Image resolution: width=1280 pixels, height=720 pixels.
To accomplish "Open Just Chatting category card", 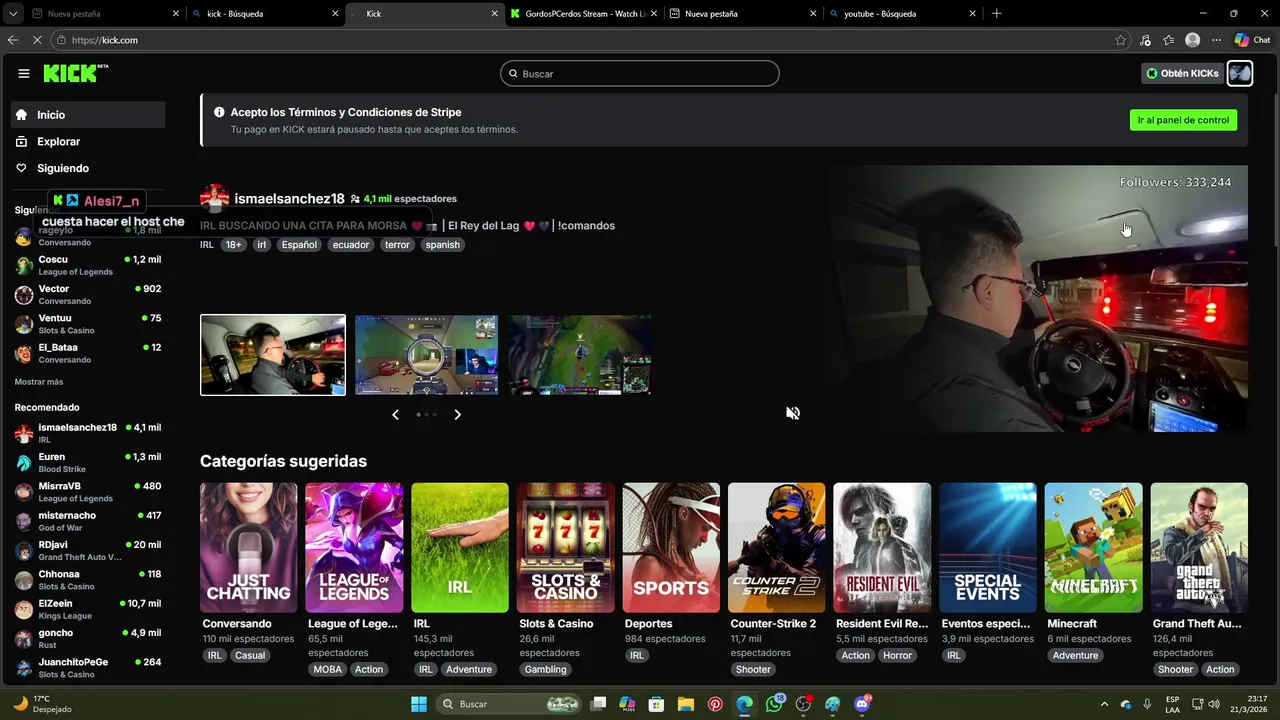I will [248, 548].
